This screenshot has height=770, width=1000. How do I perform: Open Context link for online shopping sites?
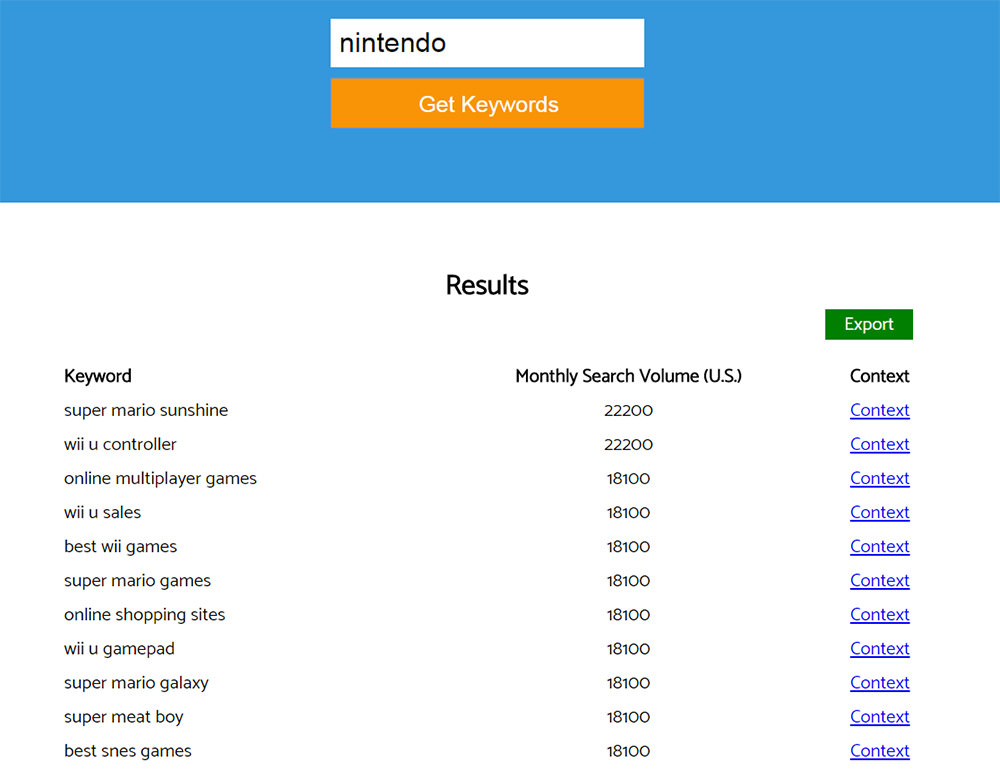[x=879, y=614]
